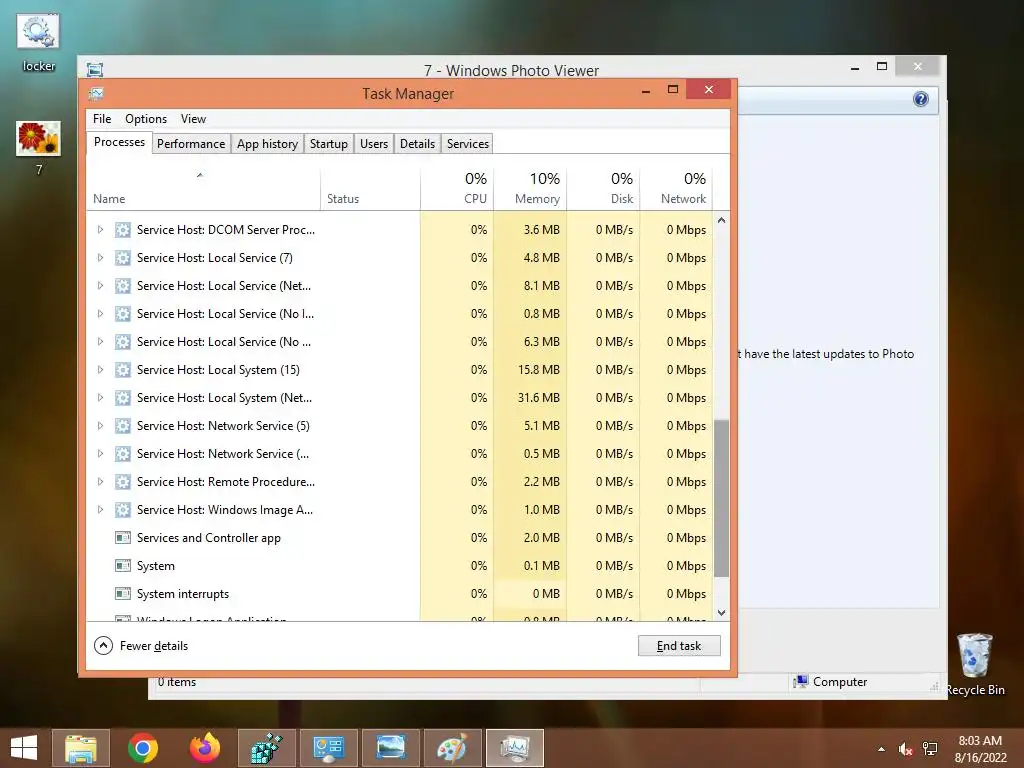
Task: Select the Service Host: Local Service (No ... 6.3 MB row
Action: pyautogui.click(x=400, y=342)
